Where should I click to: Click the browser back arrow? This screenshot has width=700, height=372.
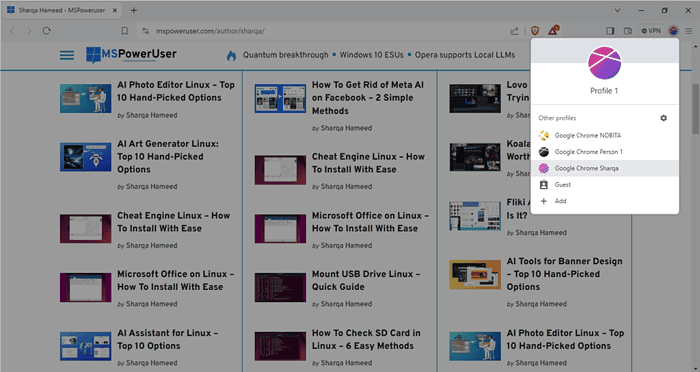(x=12, y=31)
